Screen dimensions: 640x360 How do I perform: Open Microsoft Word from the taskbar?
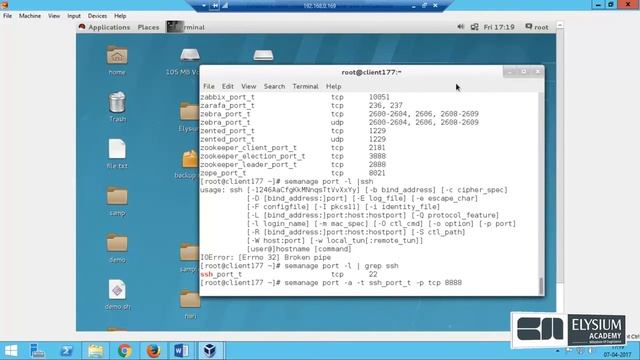click(x=181, y=351)
